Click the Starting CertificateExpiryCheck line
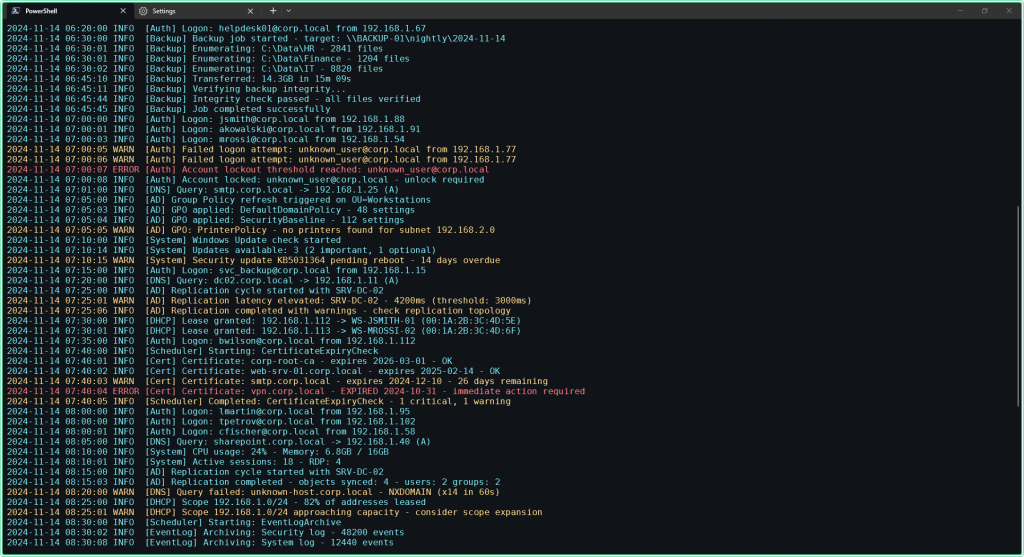Viewport: 1024px width, 557px height. (x=193, y=351)
